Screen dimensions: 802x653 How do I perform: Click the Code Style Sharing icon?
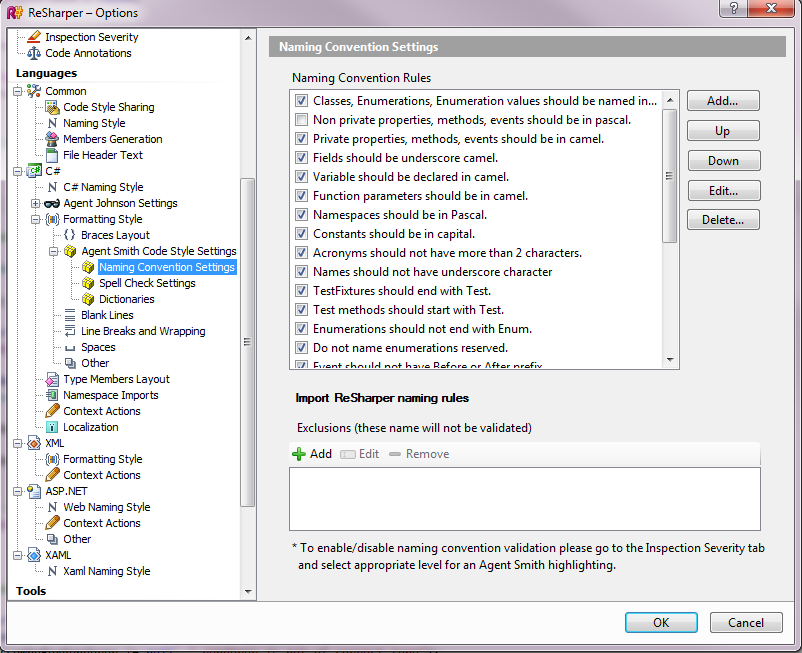52,107
